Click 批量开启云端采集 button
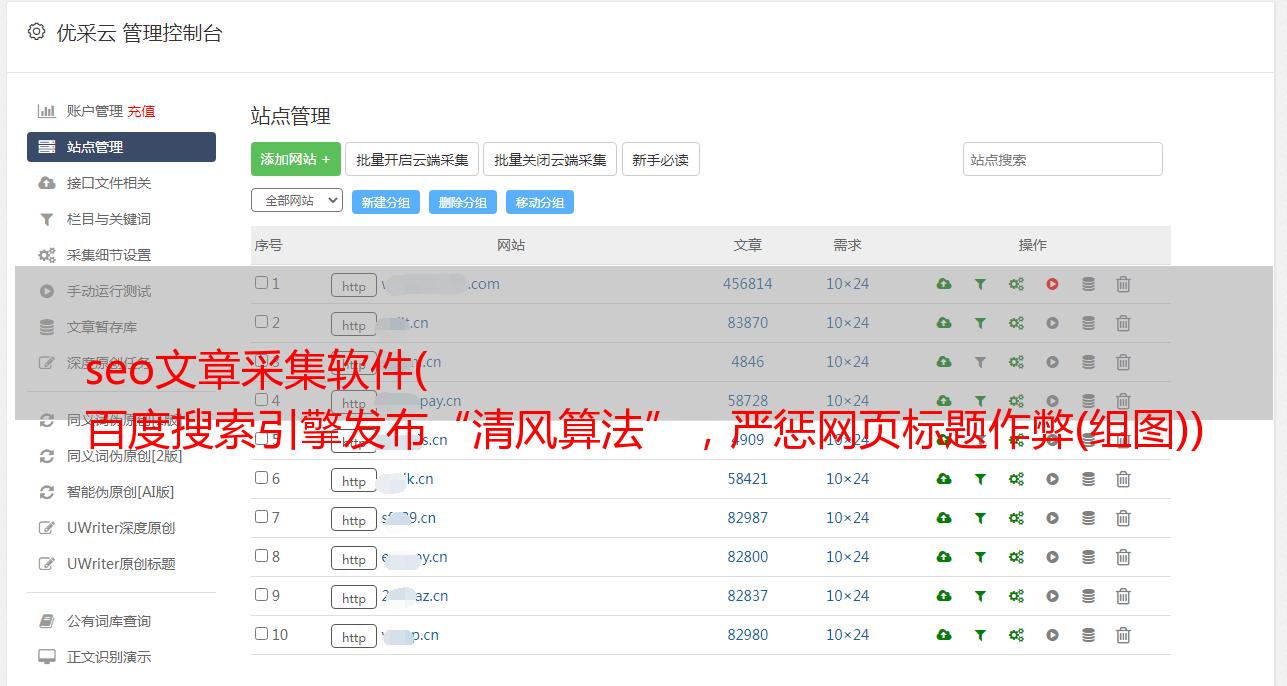Screen dimensions: 1287x686 [412, 159]
